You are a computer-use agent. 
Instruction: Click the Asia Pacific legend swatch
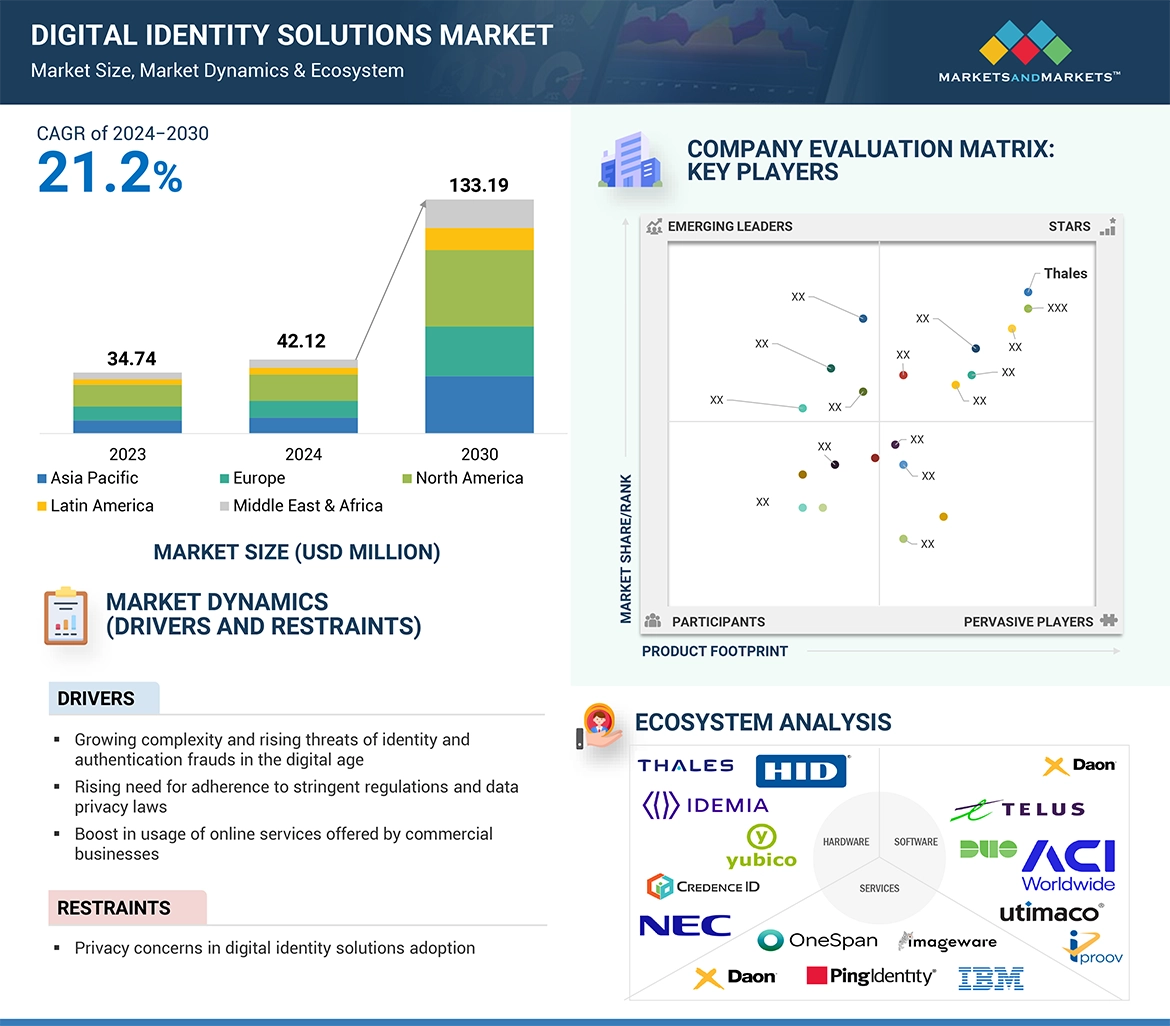point(41,479)
